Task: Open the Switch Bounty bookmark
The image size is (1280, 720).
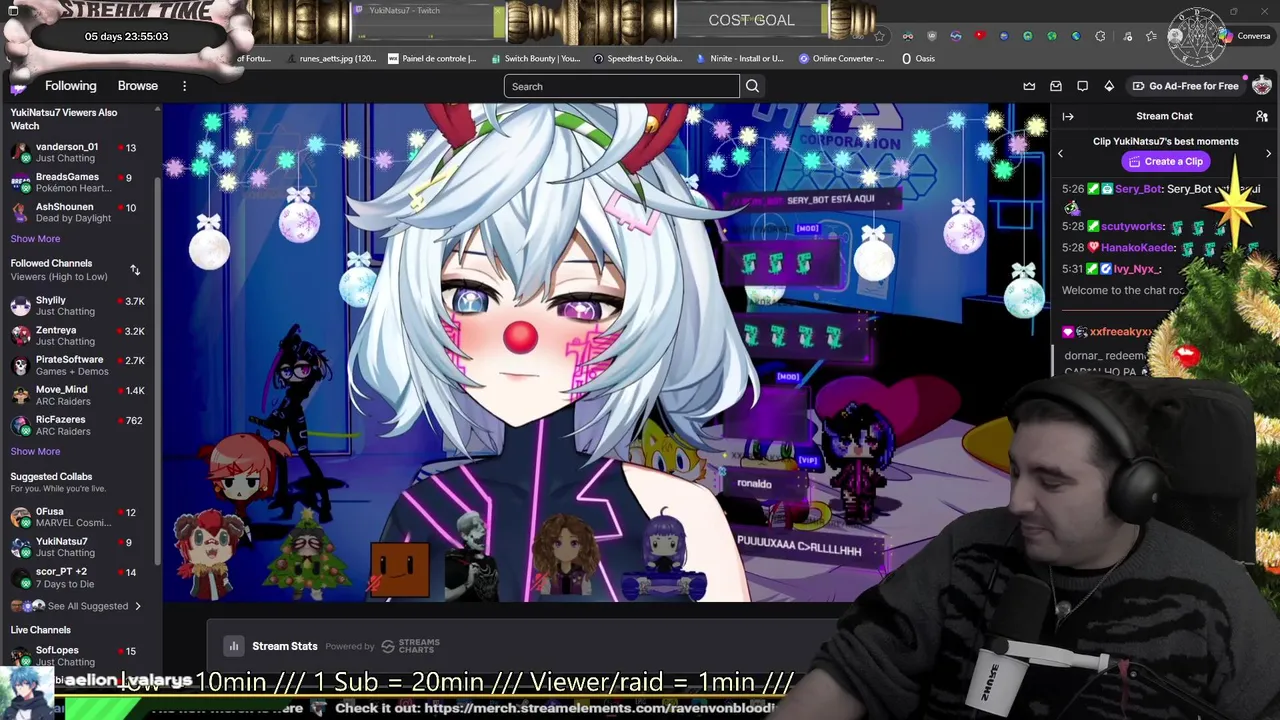Action: 536,58
